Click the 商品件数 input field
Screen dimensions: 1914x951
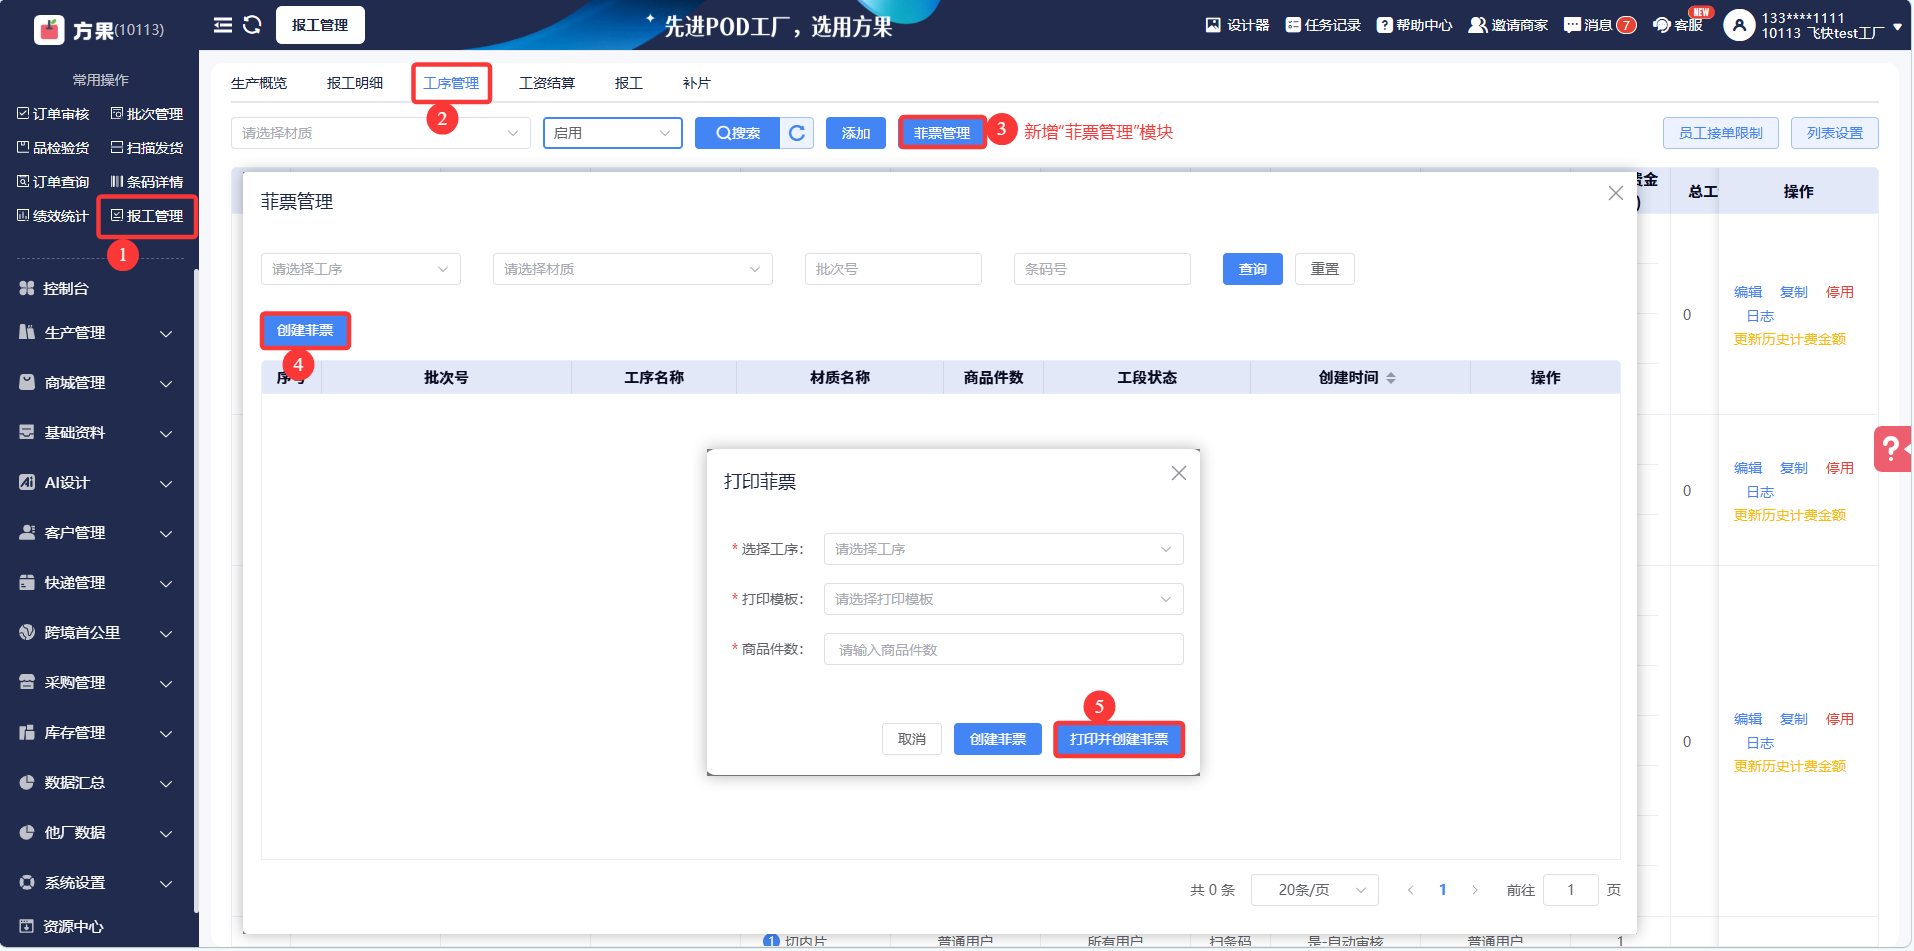coord(1003,649)
